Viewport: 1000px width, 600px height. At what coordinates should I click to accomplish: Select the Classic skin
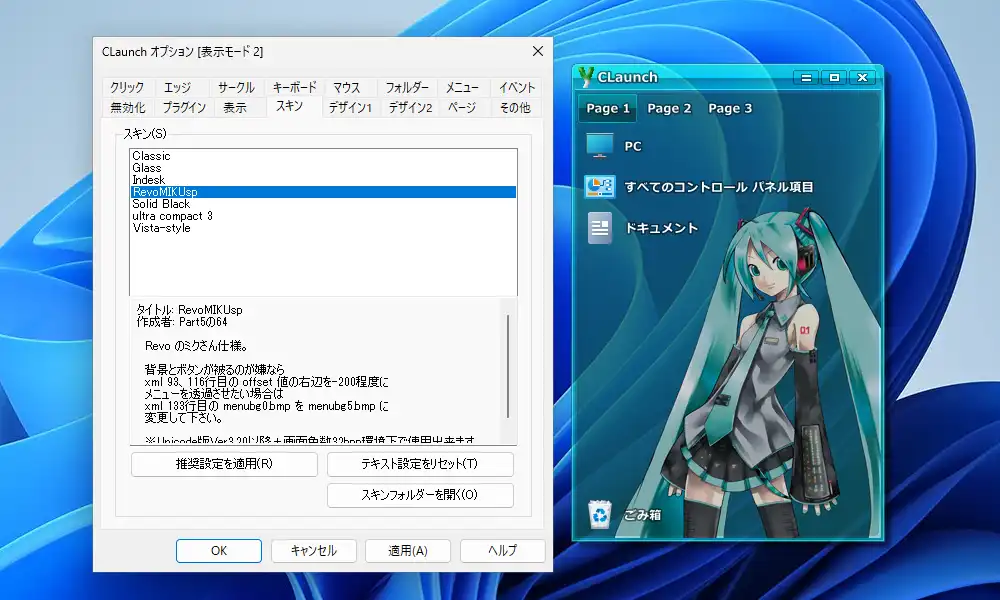[x=323, y=156]
